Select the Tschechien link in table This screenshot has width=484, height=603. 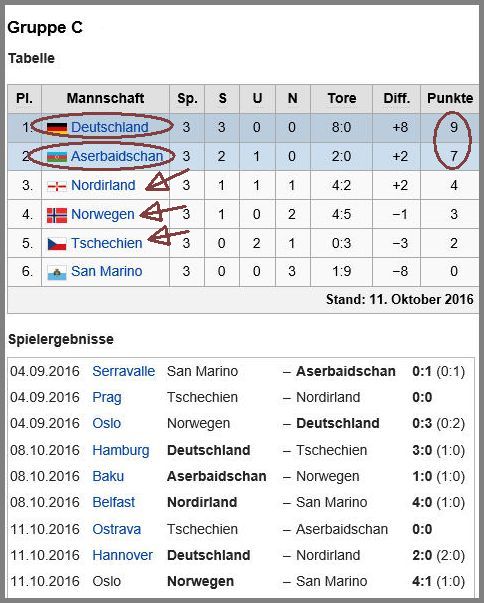click(106, 243)
